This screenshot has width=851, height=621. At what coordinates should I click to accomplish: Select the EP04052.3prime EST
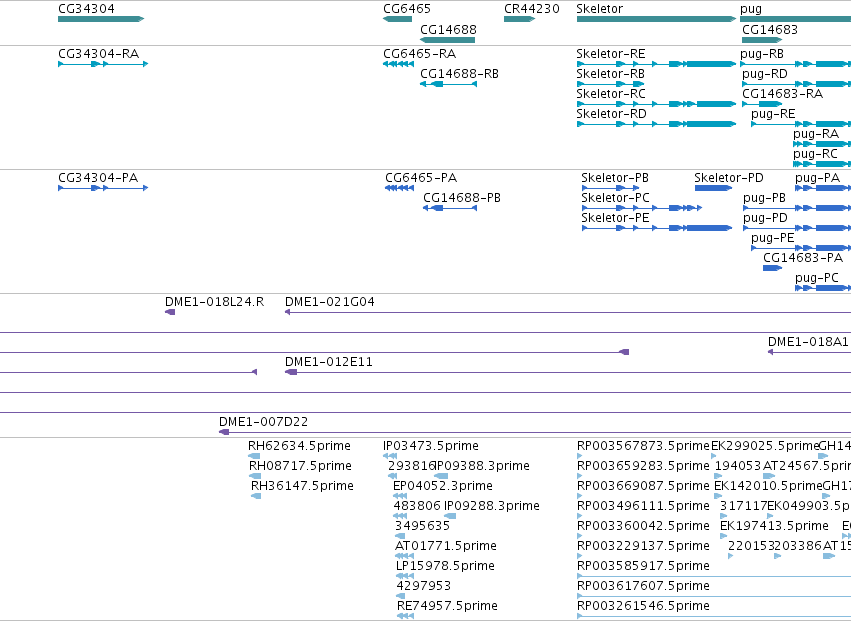400,497
